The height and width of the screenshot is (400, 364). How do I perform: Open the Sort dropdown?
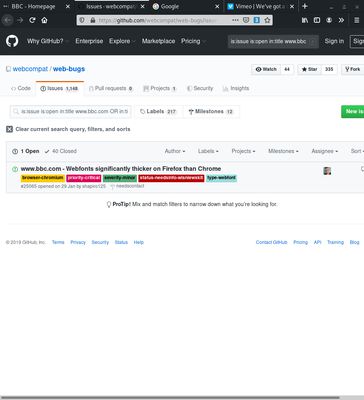coord(357,151)
